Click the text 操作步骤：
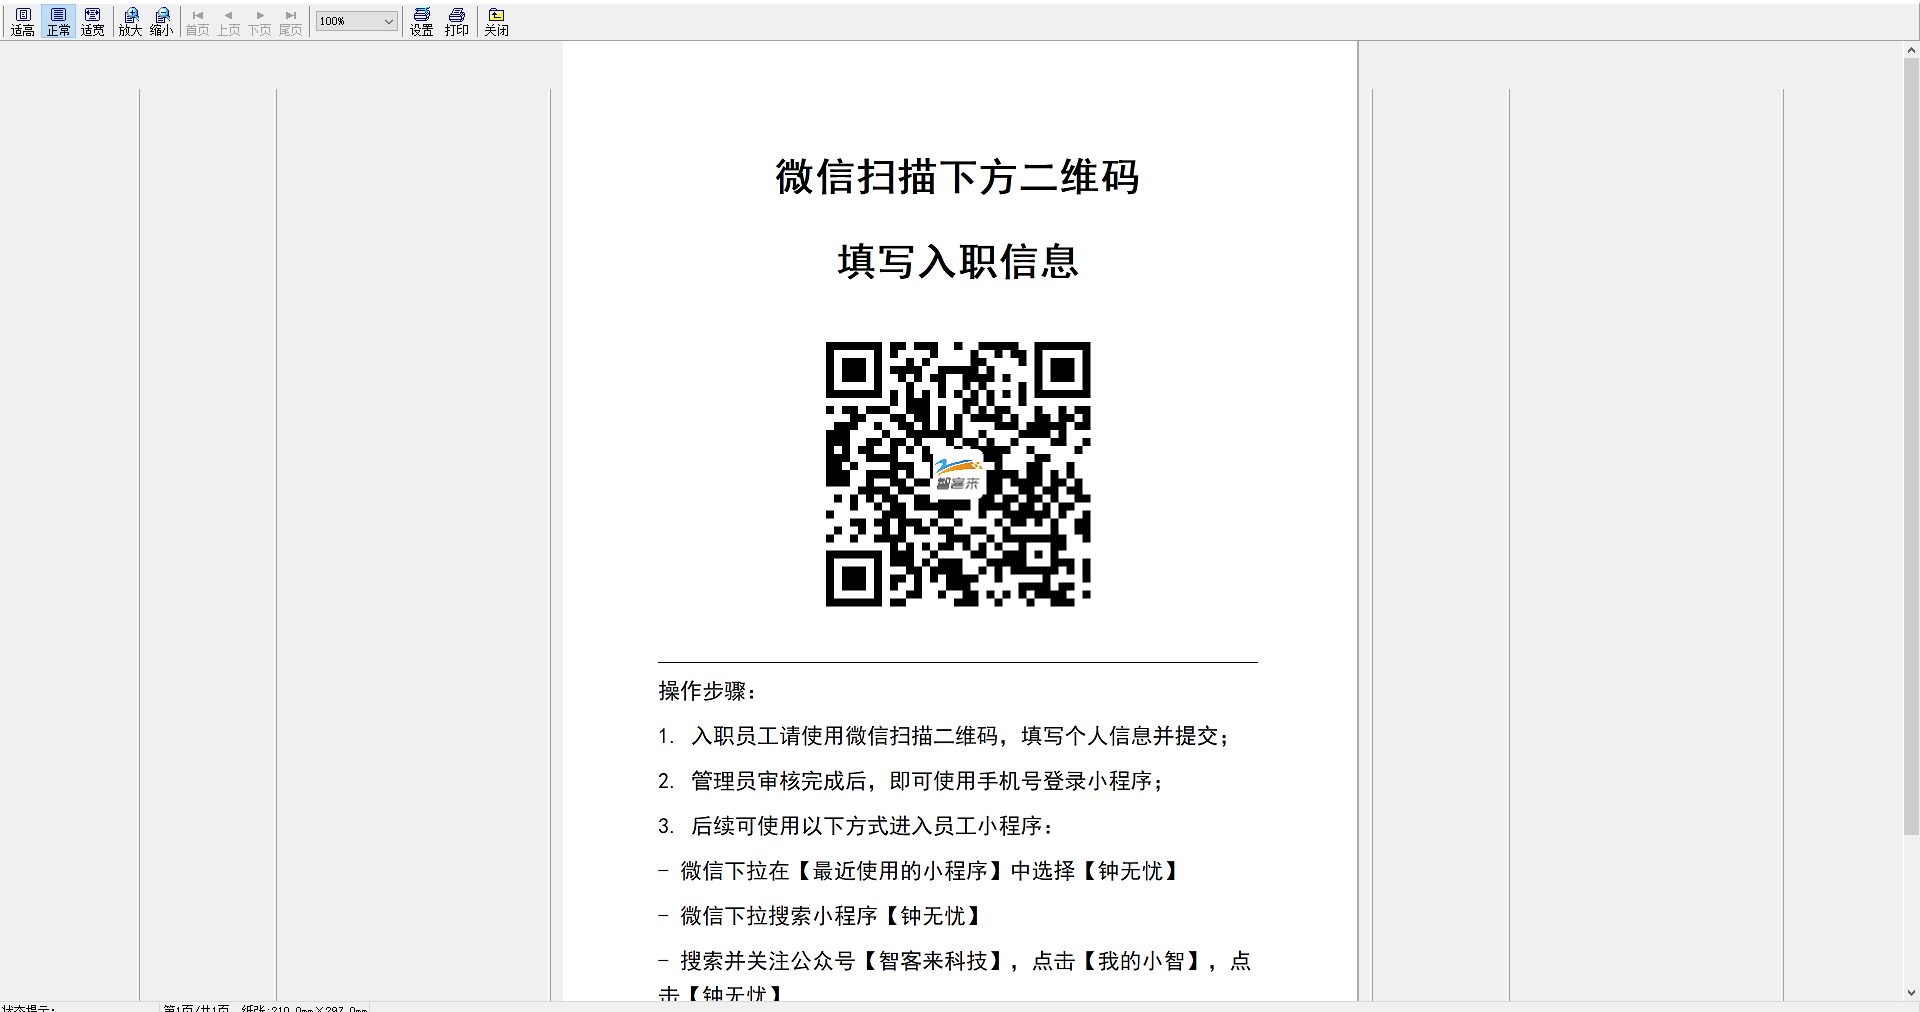This screenshot has width=1920, height=1012. click(x=708, y=691)
